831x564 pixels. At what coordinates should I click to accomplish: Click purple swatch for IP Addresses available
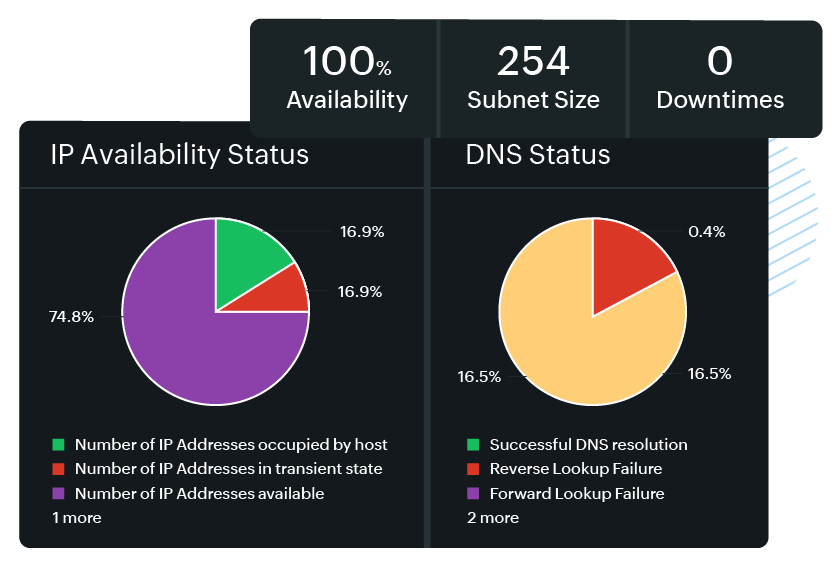point(58,493)
